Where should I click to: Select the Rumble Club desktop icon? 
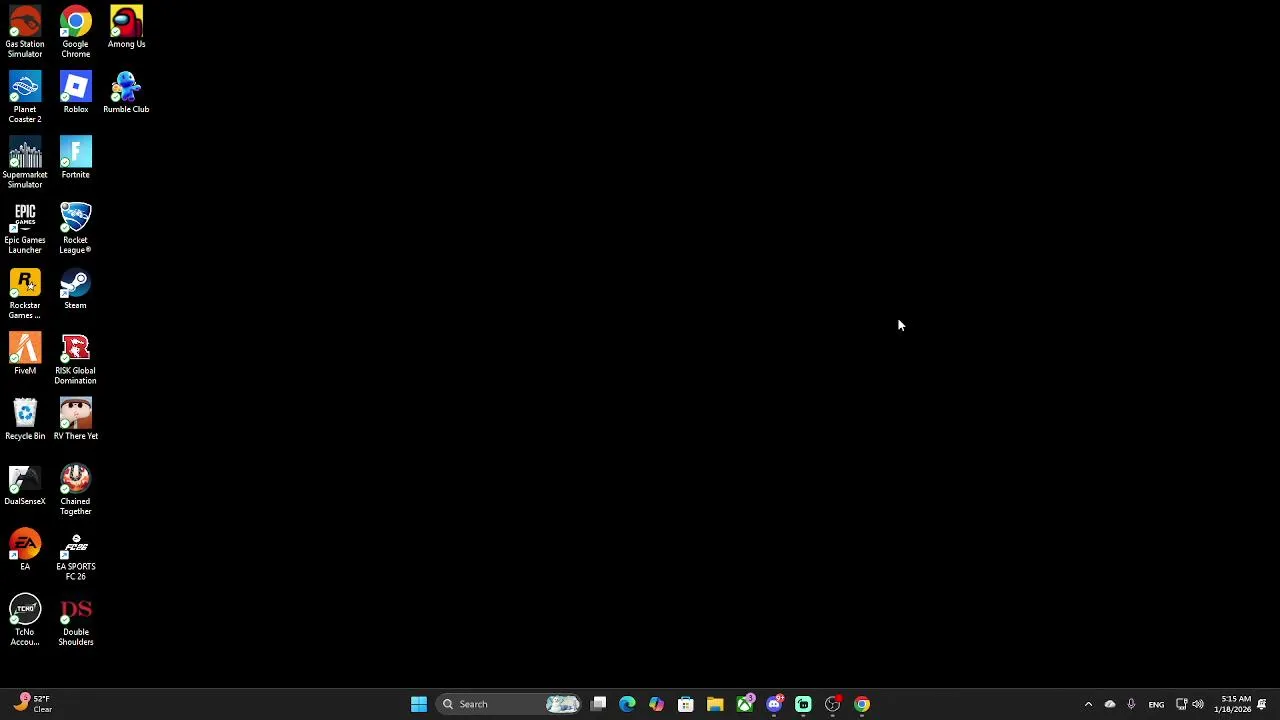[126, 92]
